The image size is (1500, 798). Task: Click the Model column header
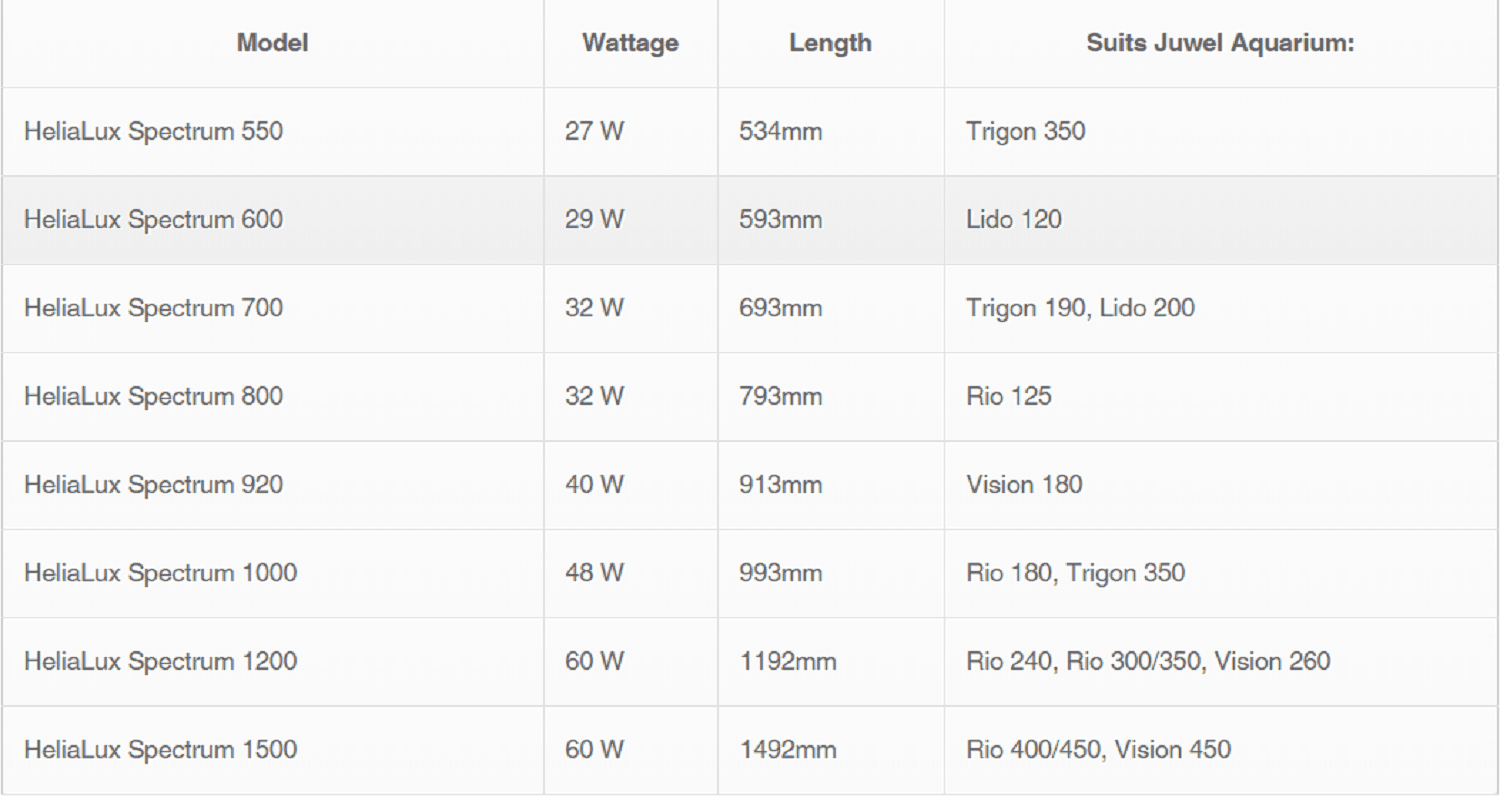272,43
